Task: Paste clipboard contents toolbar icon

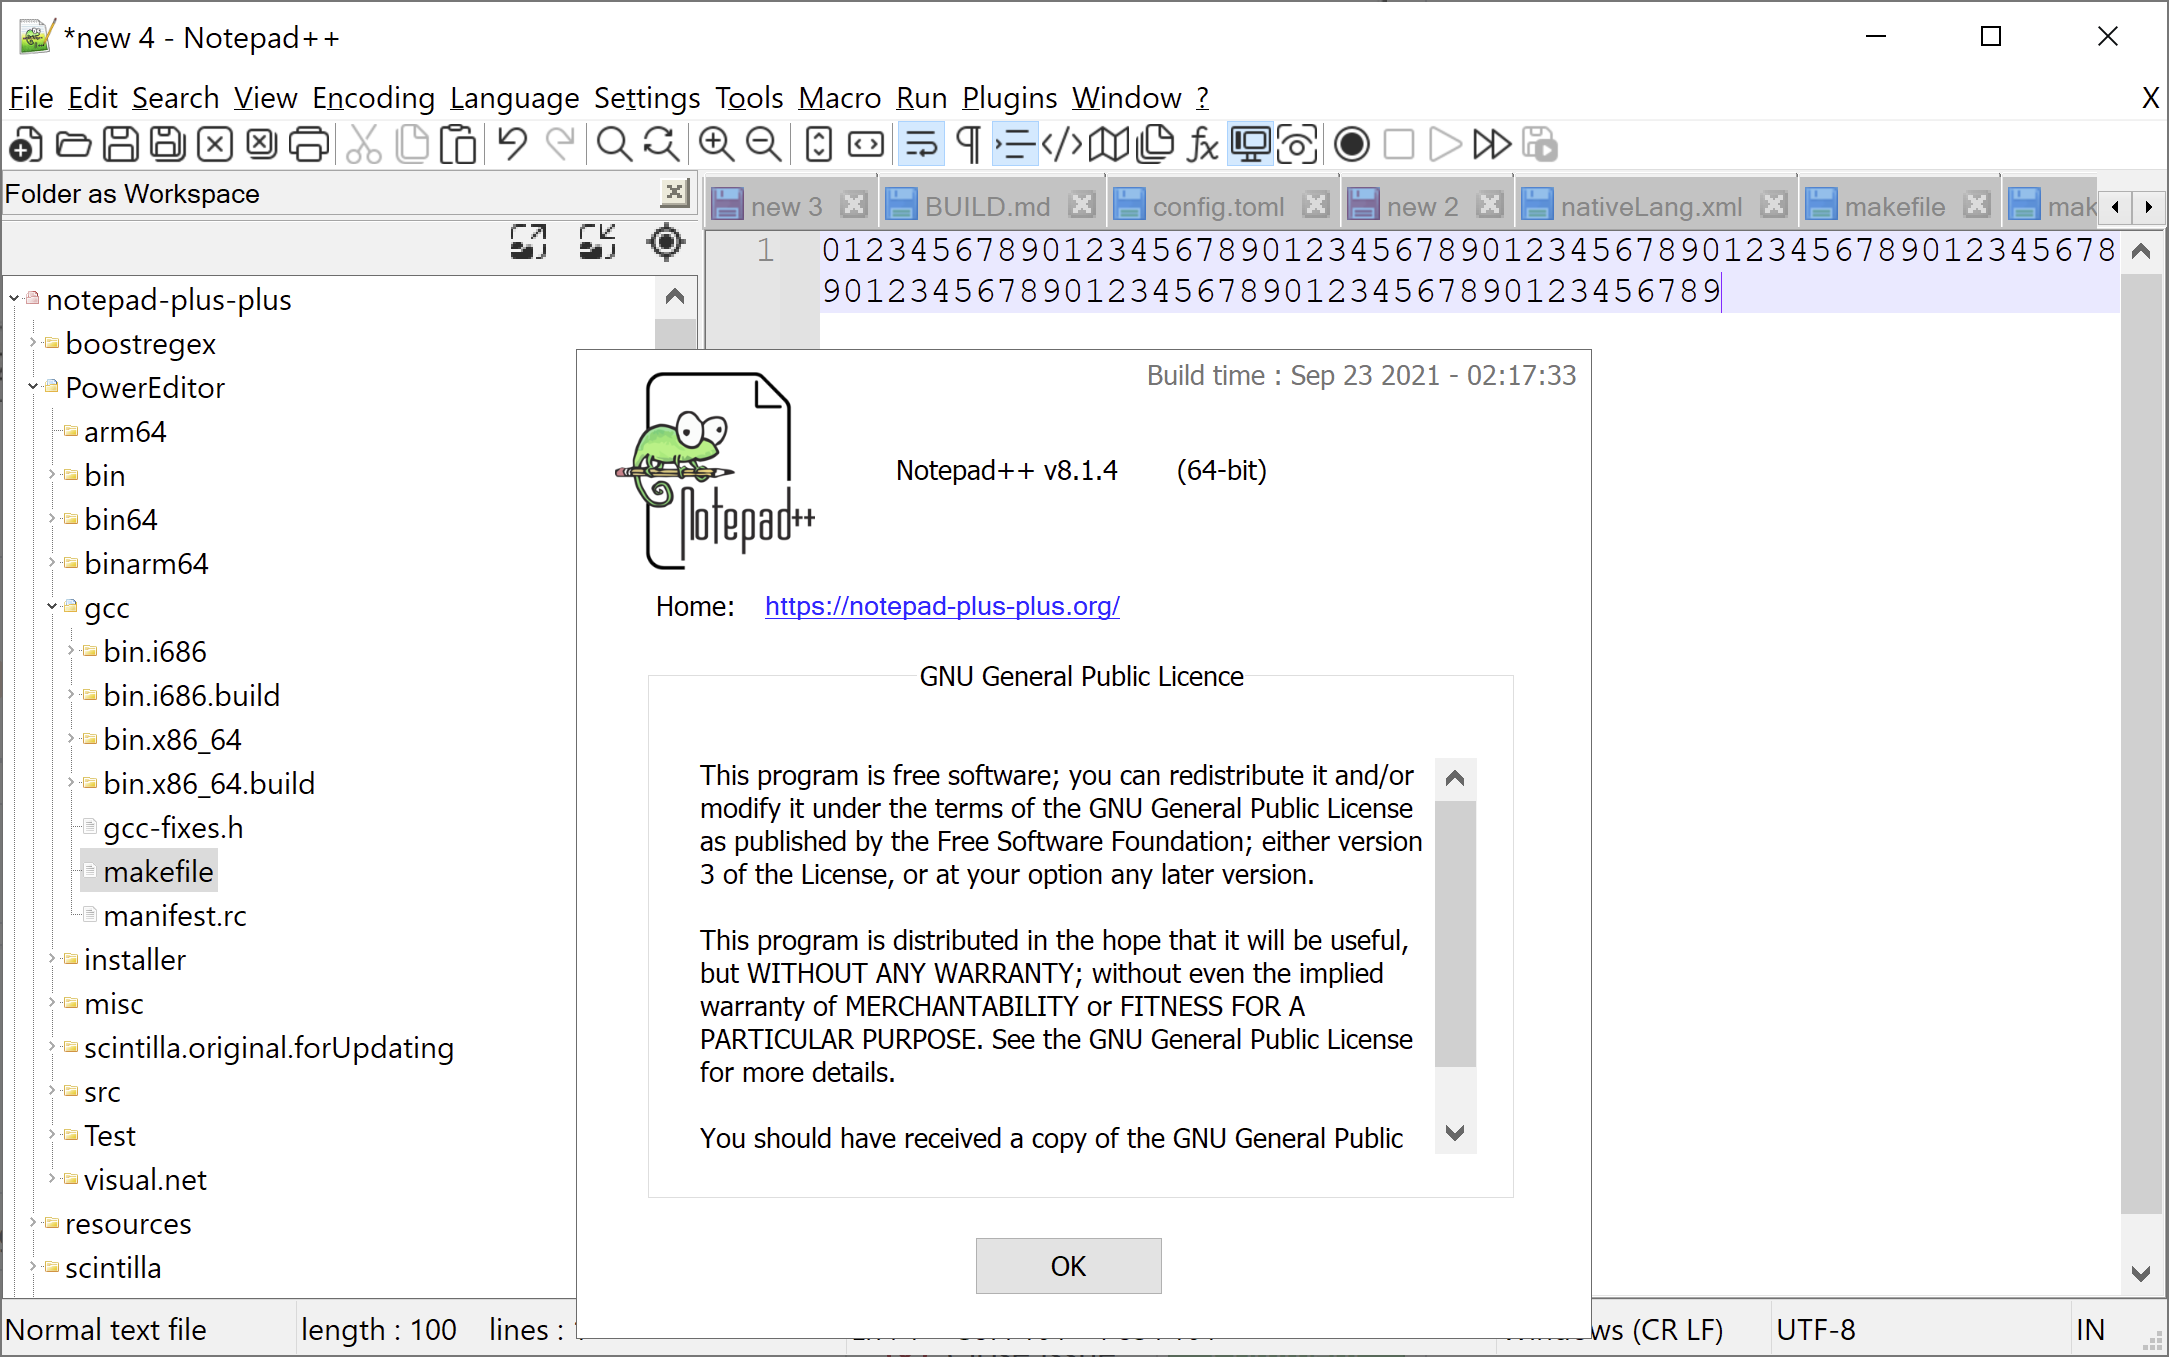Action: coord(459,145)
